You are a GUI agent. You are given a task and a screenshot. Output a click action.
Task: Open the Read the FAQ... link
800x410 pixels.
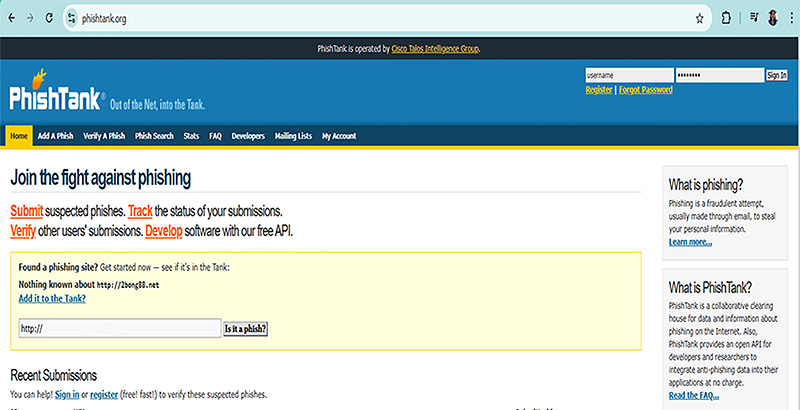[694, 396]
